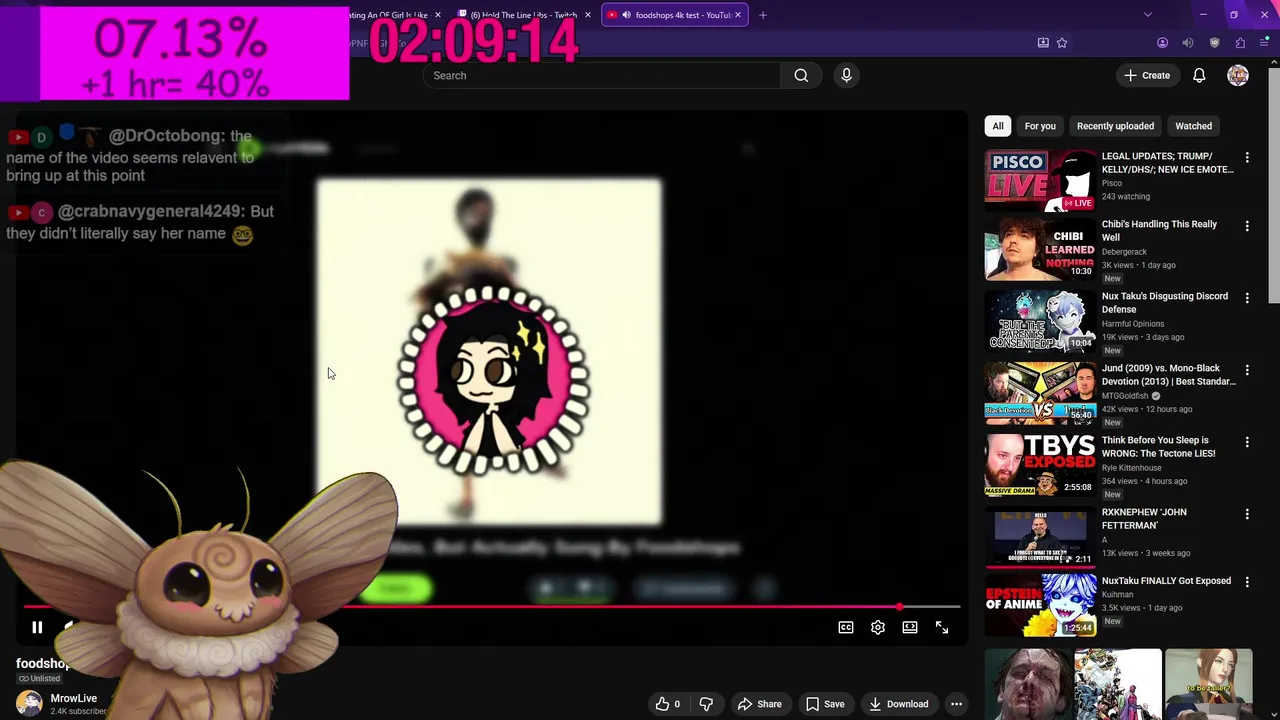Open more actions ellipsis below video
The image size is (1280, 720).
(956, 704)
